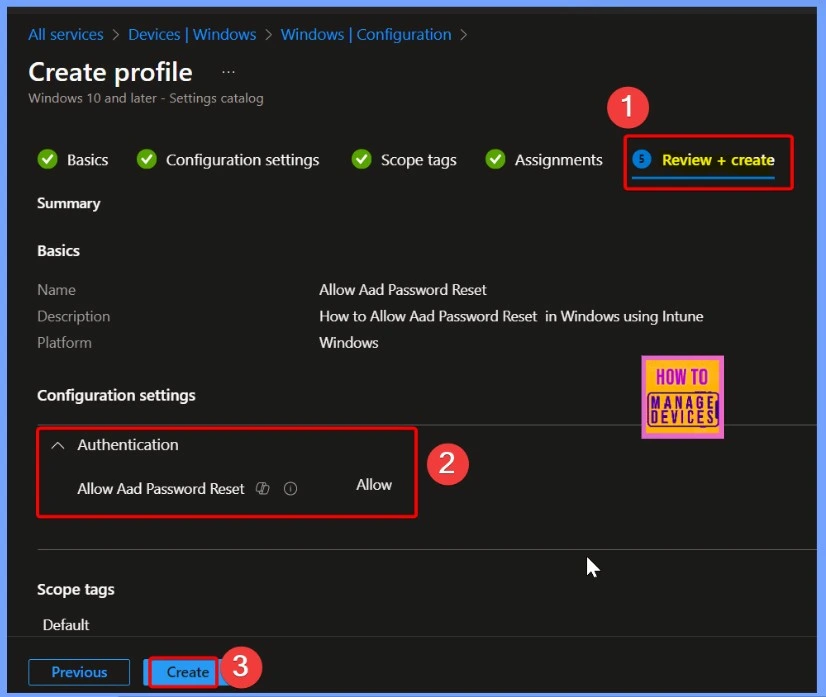
Task: Collapse the Authentication section chevron
Action: pos(57,446)
